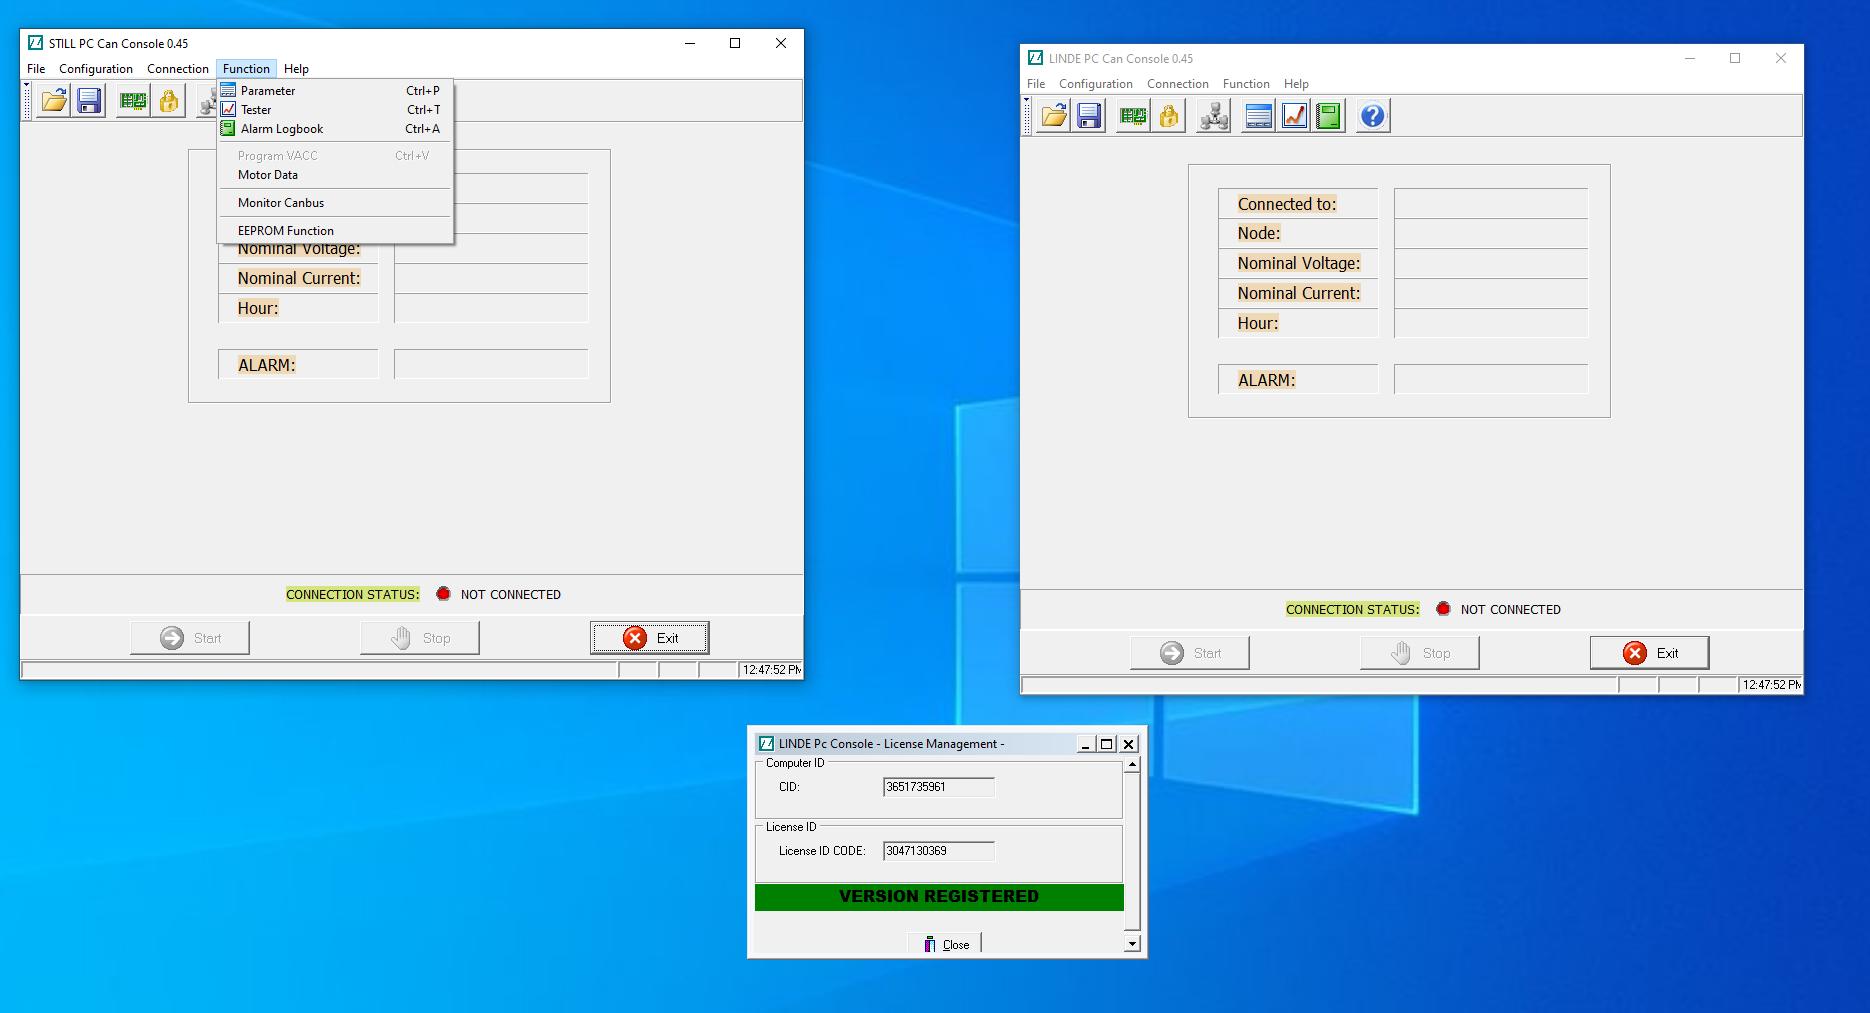
Task: Green circuit board icon in LINDE toolbar
Action: click(x=1133, y=116)
